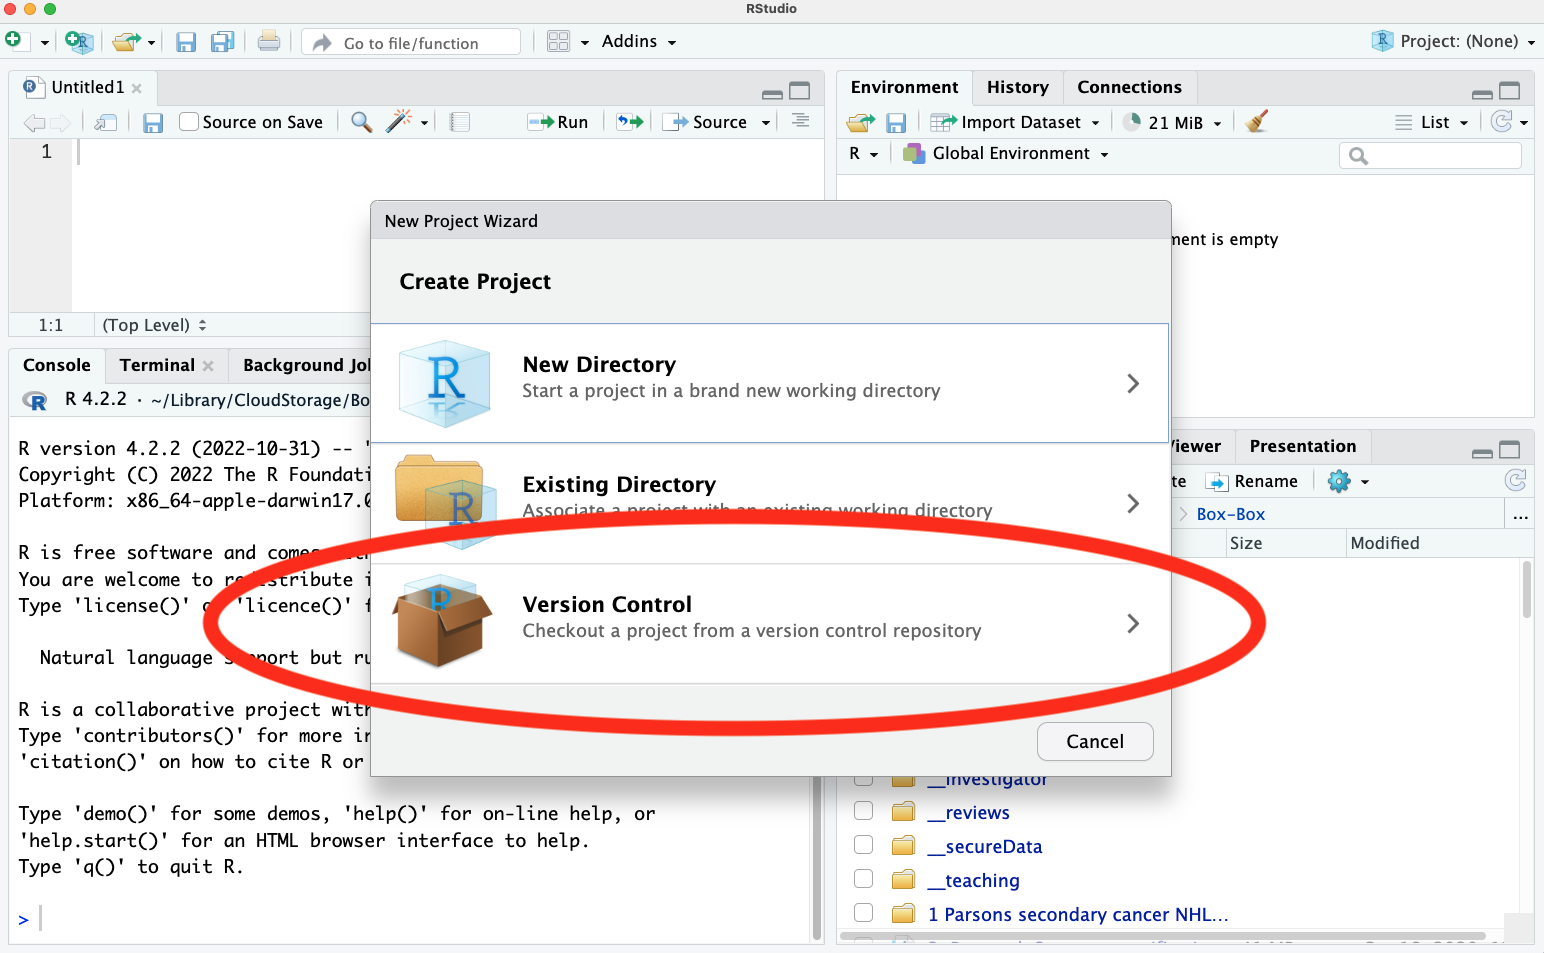Save workspace icon in Environment pane
The height and width of the screenshot is (953, 1544).
(x=896, y=122)
